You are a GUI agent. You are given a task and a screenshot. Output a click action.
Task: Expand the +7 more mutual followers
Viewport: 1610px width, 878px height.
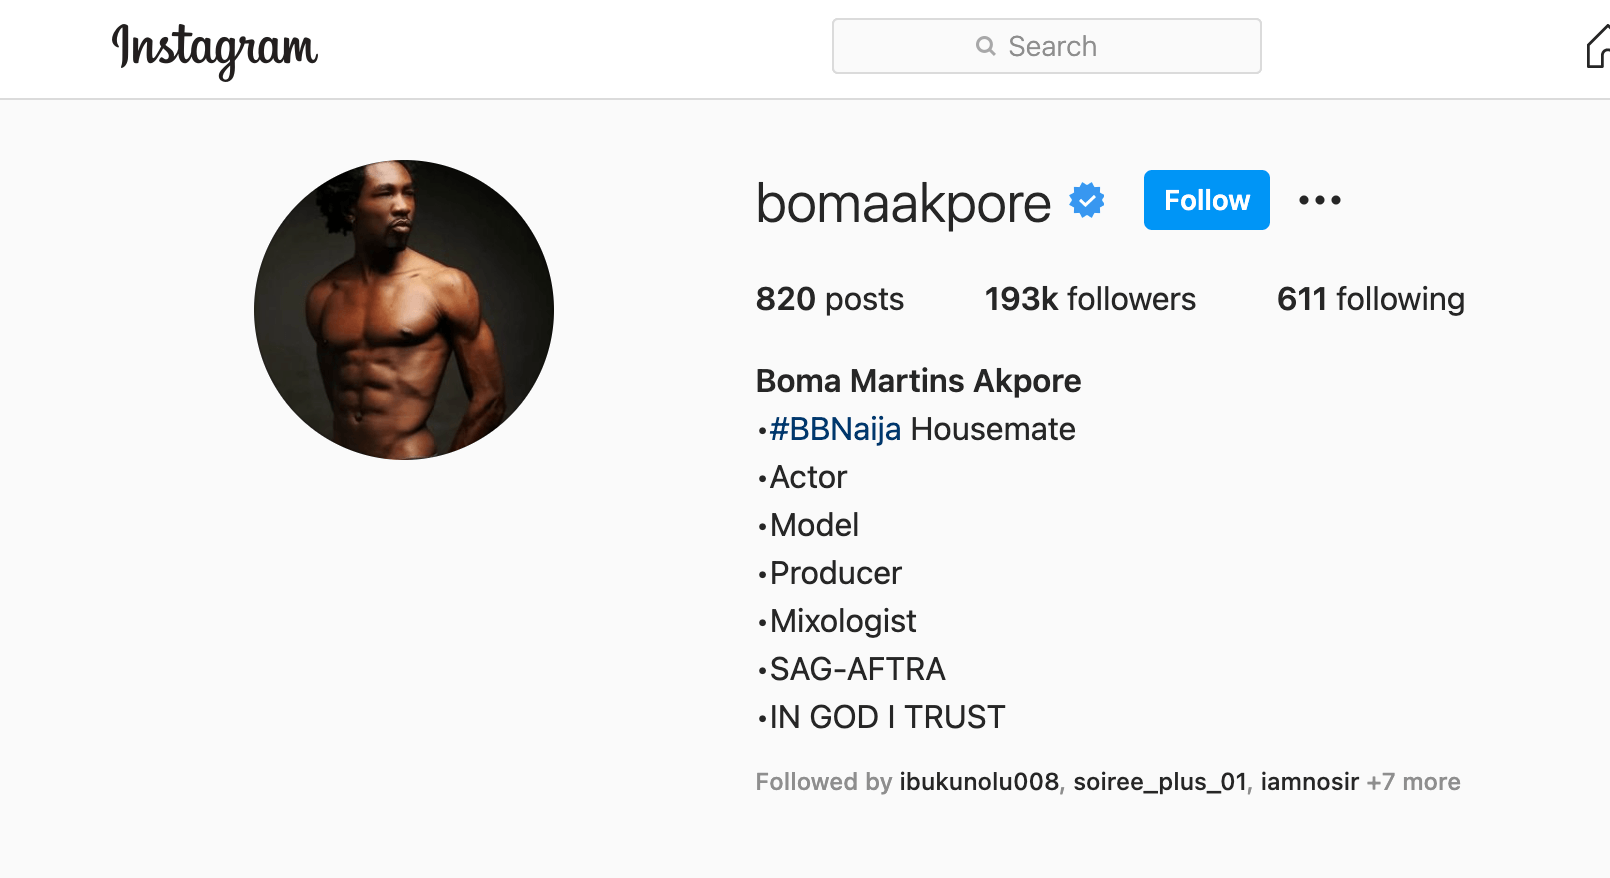pyautogui.click(x=1413, y=782)
